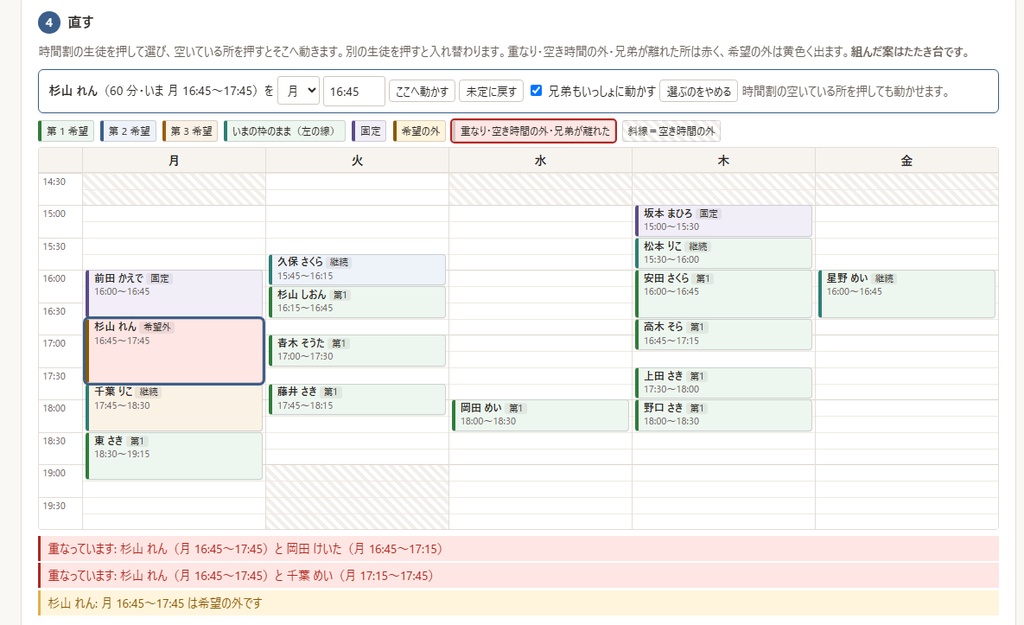
Task: Select 久保 さくら lesson on Tuesday
Action: coord(357,269)
